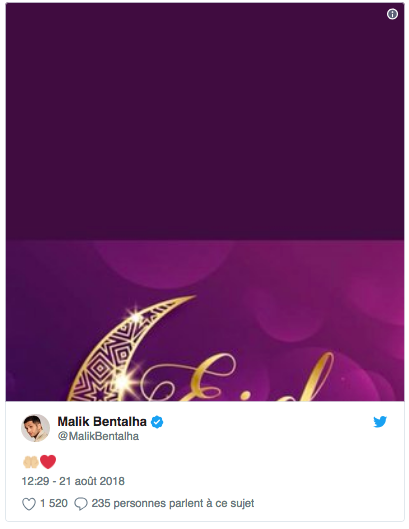Open Malik Bentalha's profile avatar
Viewport: 409px width, 529px height.
pos(35,428)
